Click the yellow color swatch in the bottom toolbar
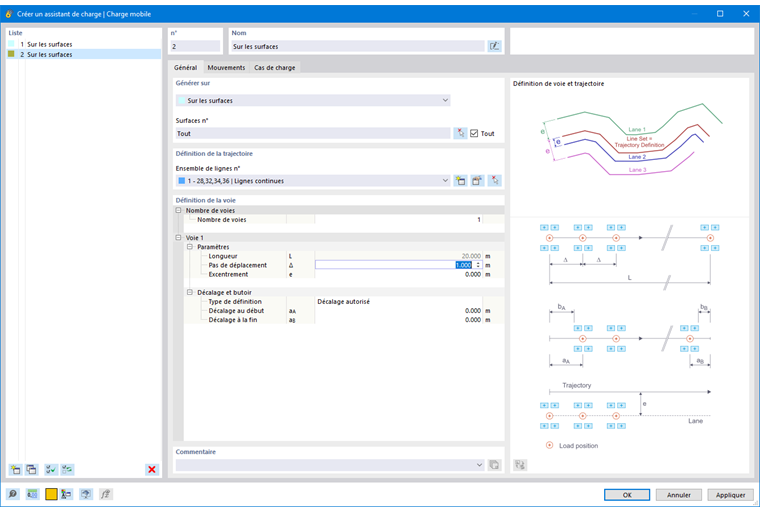Image resolution: width=760 pixels, height=513 pixels. tap(51, 494)
